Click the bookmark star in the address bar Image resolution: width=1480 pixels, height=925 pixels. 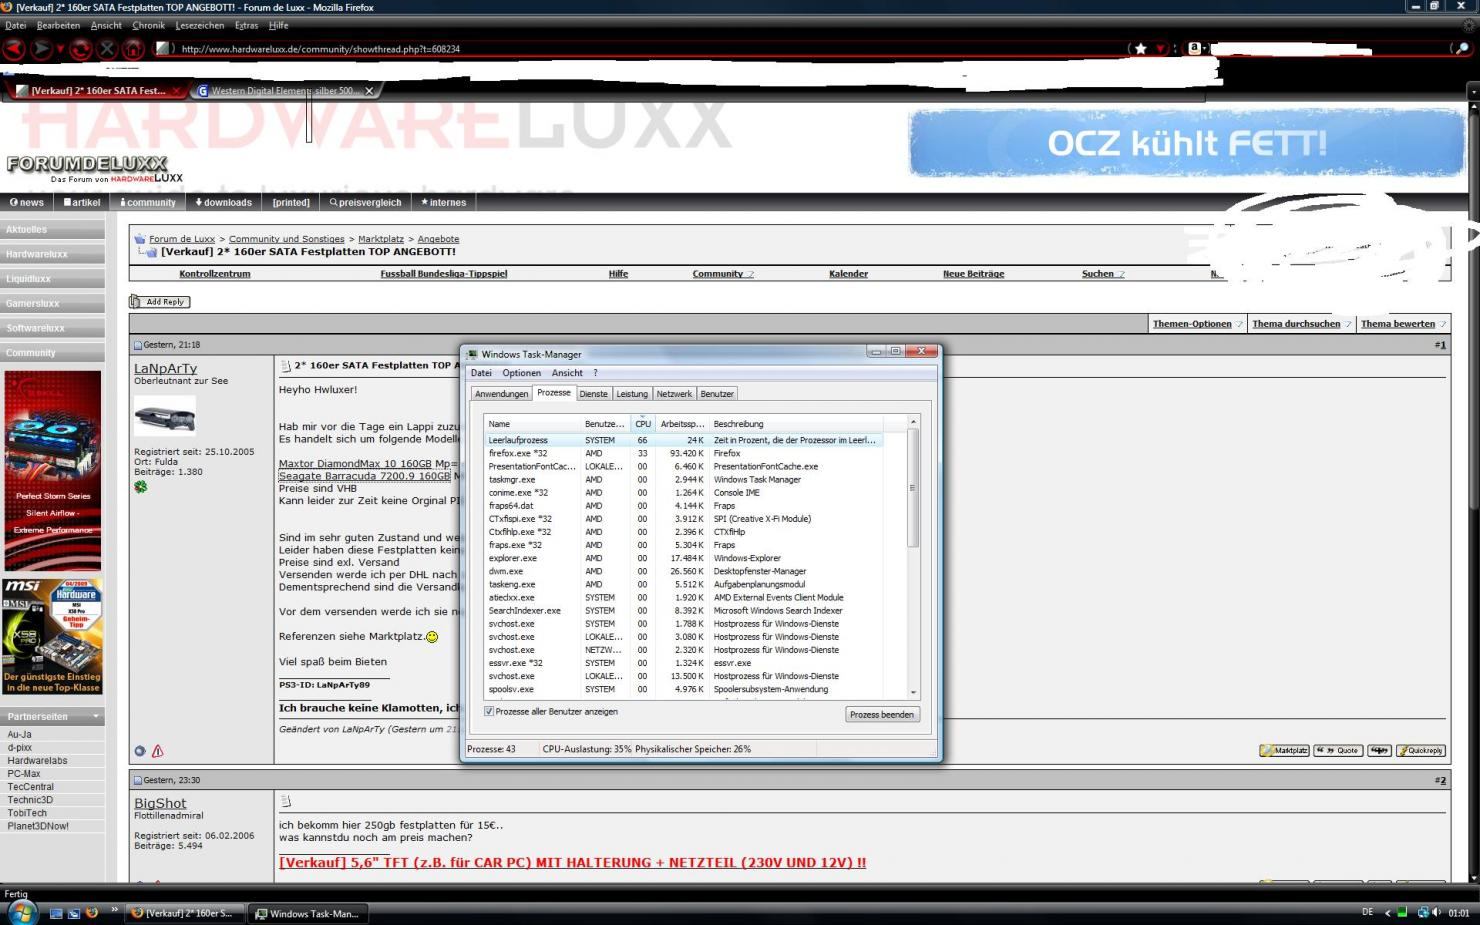(x=1140, y=48)
